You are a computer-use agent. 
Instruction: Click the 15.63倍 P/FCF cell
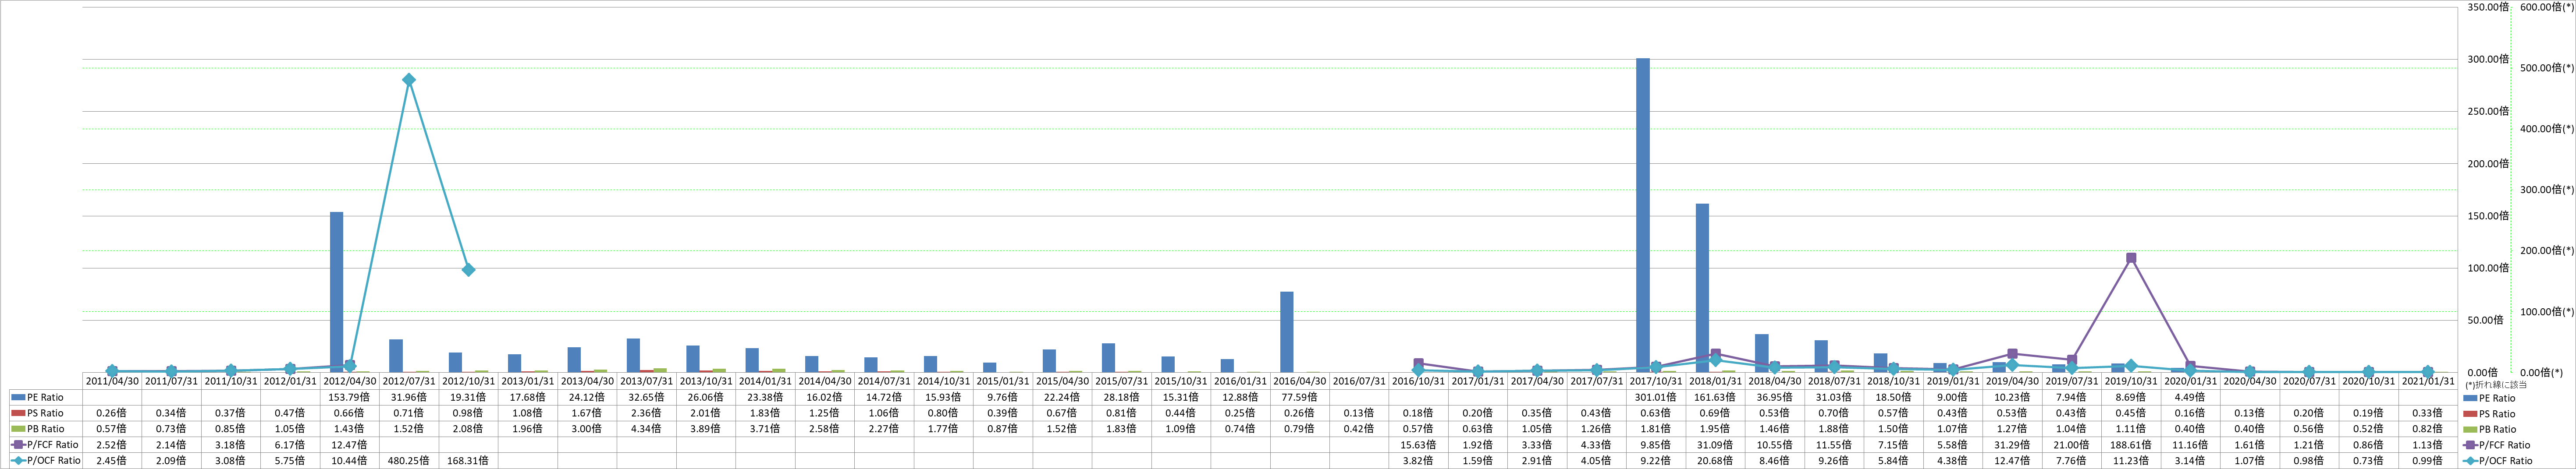(x=1419, y=445)
